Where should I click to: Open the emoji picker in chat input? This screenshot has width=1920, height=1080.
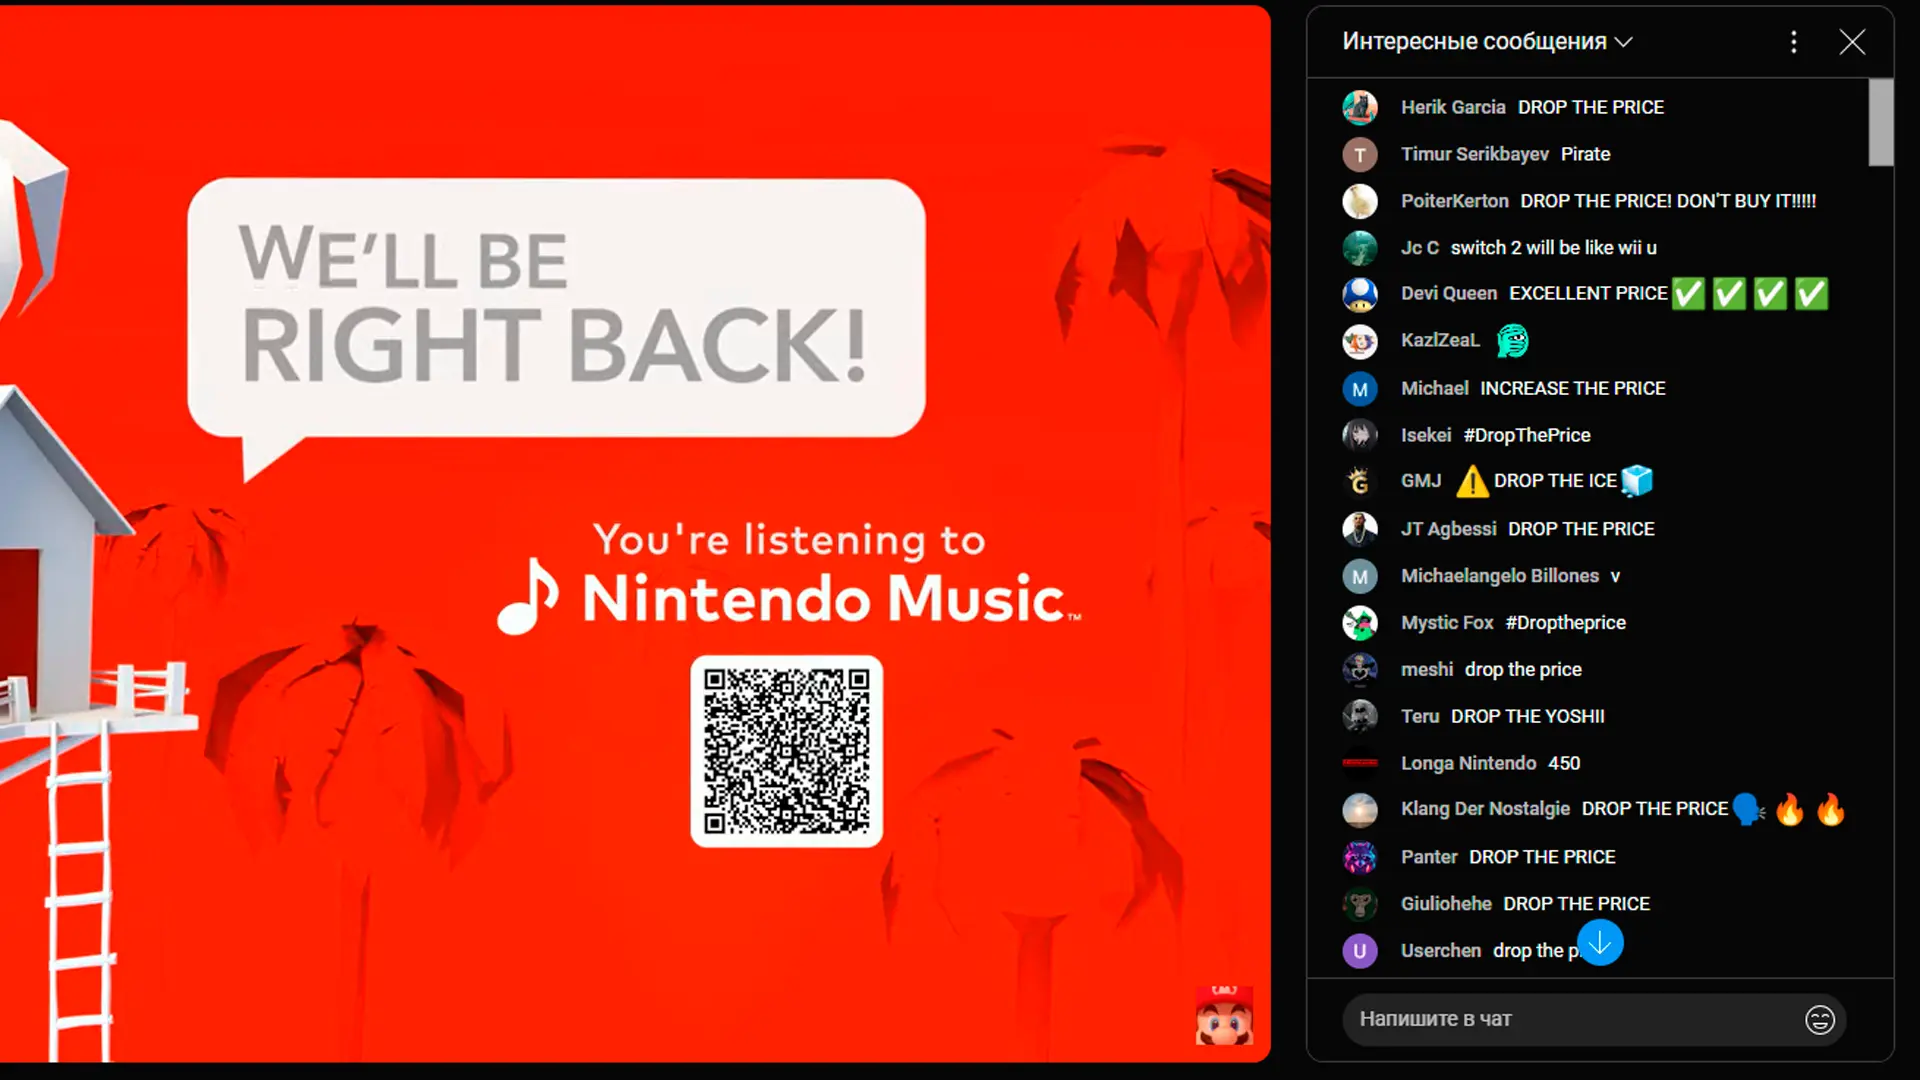pos(1820,1019)
